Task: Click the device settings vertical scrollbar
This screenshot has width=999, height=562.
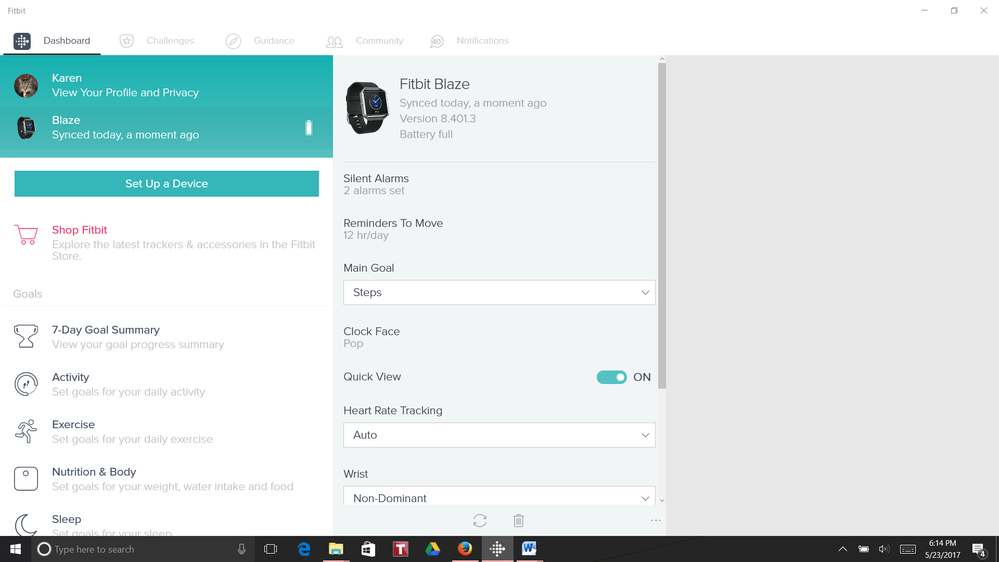Action: click(662, 226)
